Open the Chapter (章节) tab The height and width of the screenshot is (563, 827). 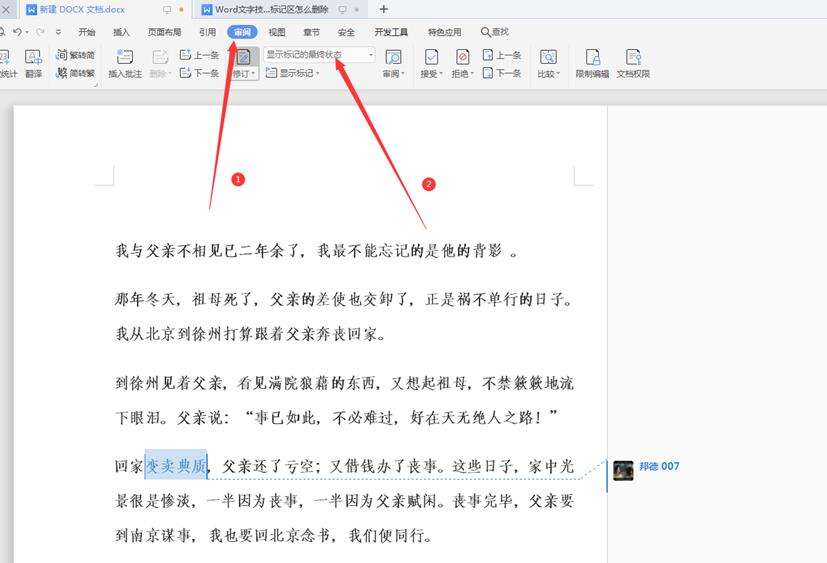click(312, 32)
